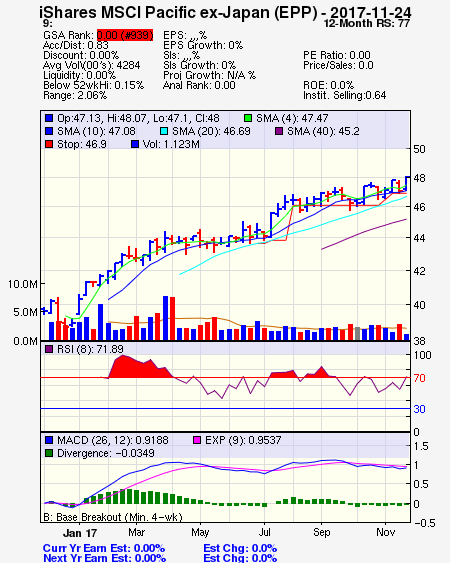Click the SMA (40): 45.2 label
This screenshot has width=450, height=563.
(323, 131)
